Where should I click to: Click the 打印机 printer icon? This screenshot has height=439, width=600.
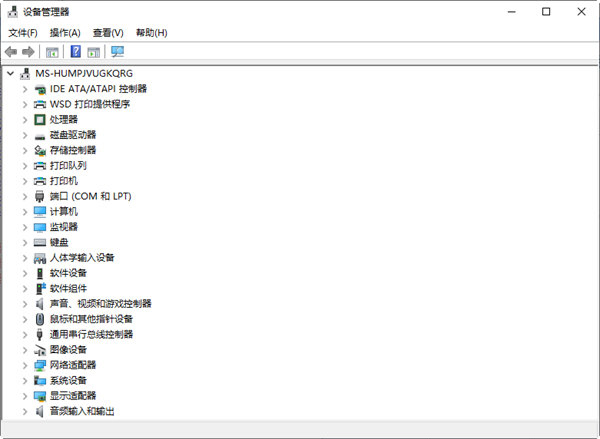coord(40,181)
